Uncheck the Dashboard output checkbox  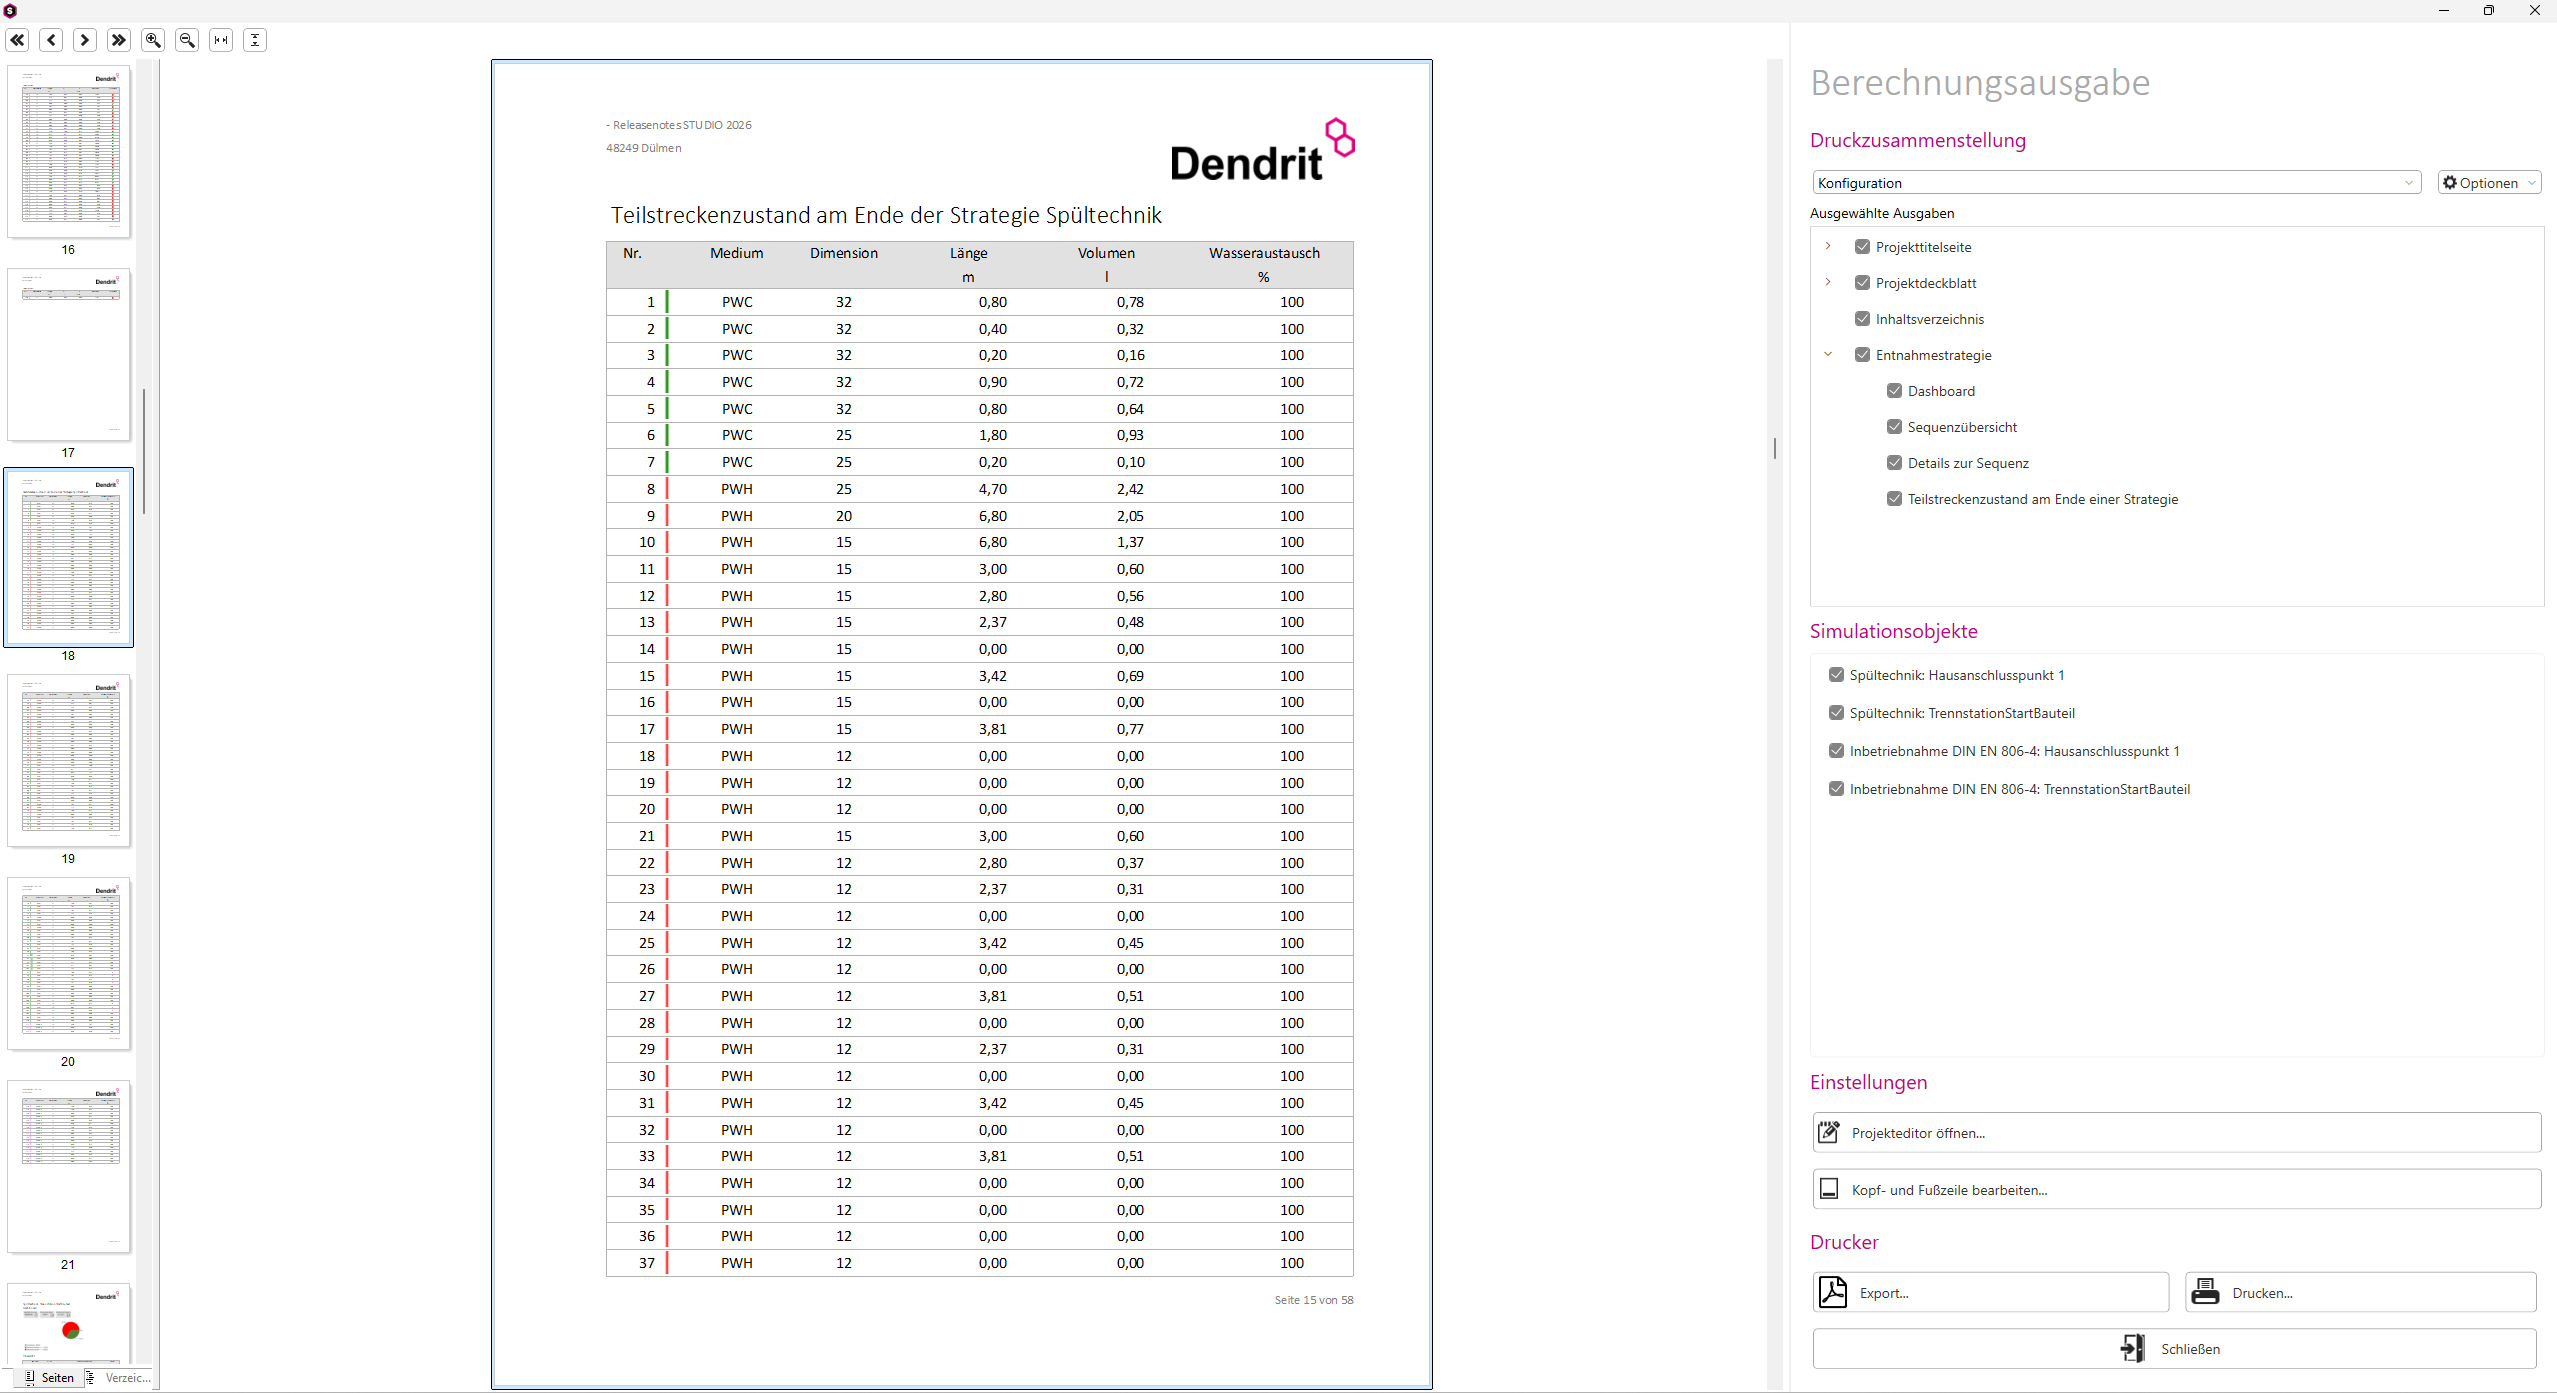click(x=1894, y=391)
